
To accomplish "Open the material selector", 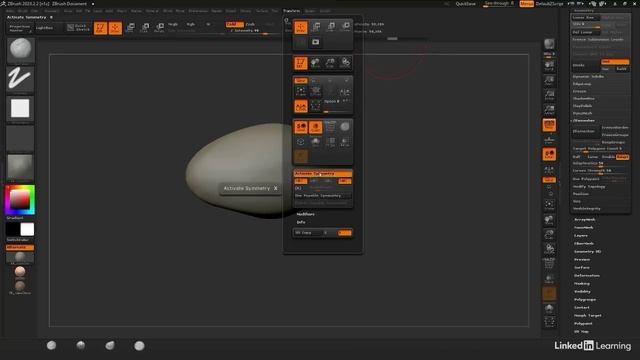I will [x=20, y=167].
